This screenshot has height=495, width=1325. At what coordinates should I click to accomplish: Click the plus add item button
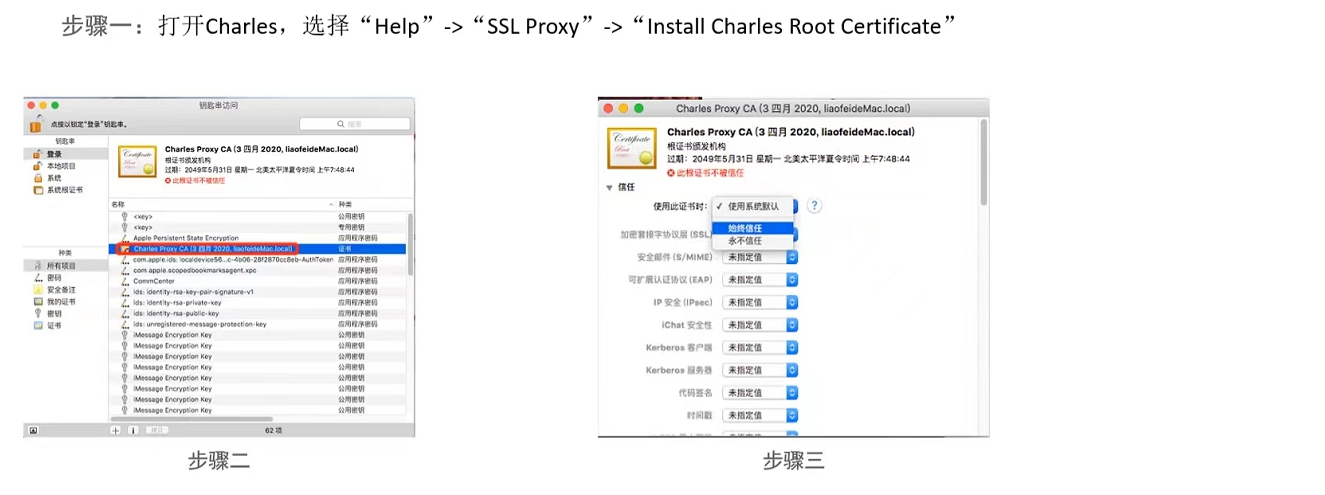click(x=116, y=430)
